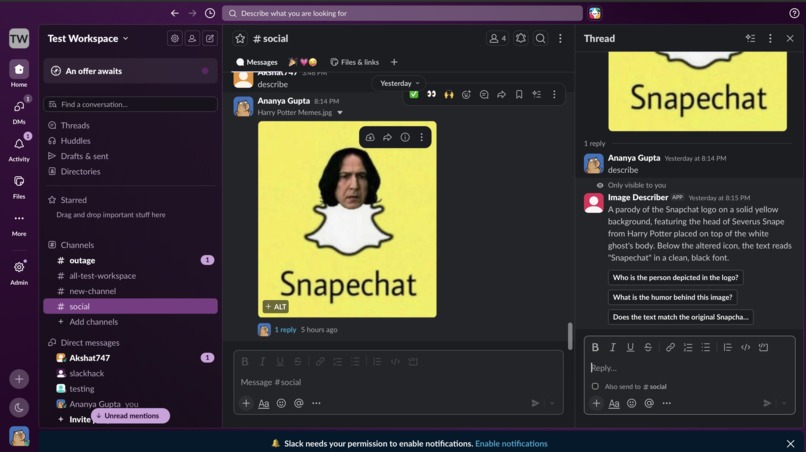Click the compose new message icon
Image resolution: width=806 pixels, height=452 pixels.
210,38
